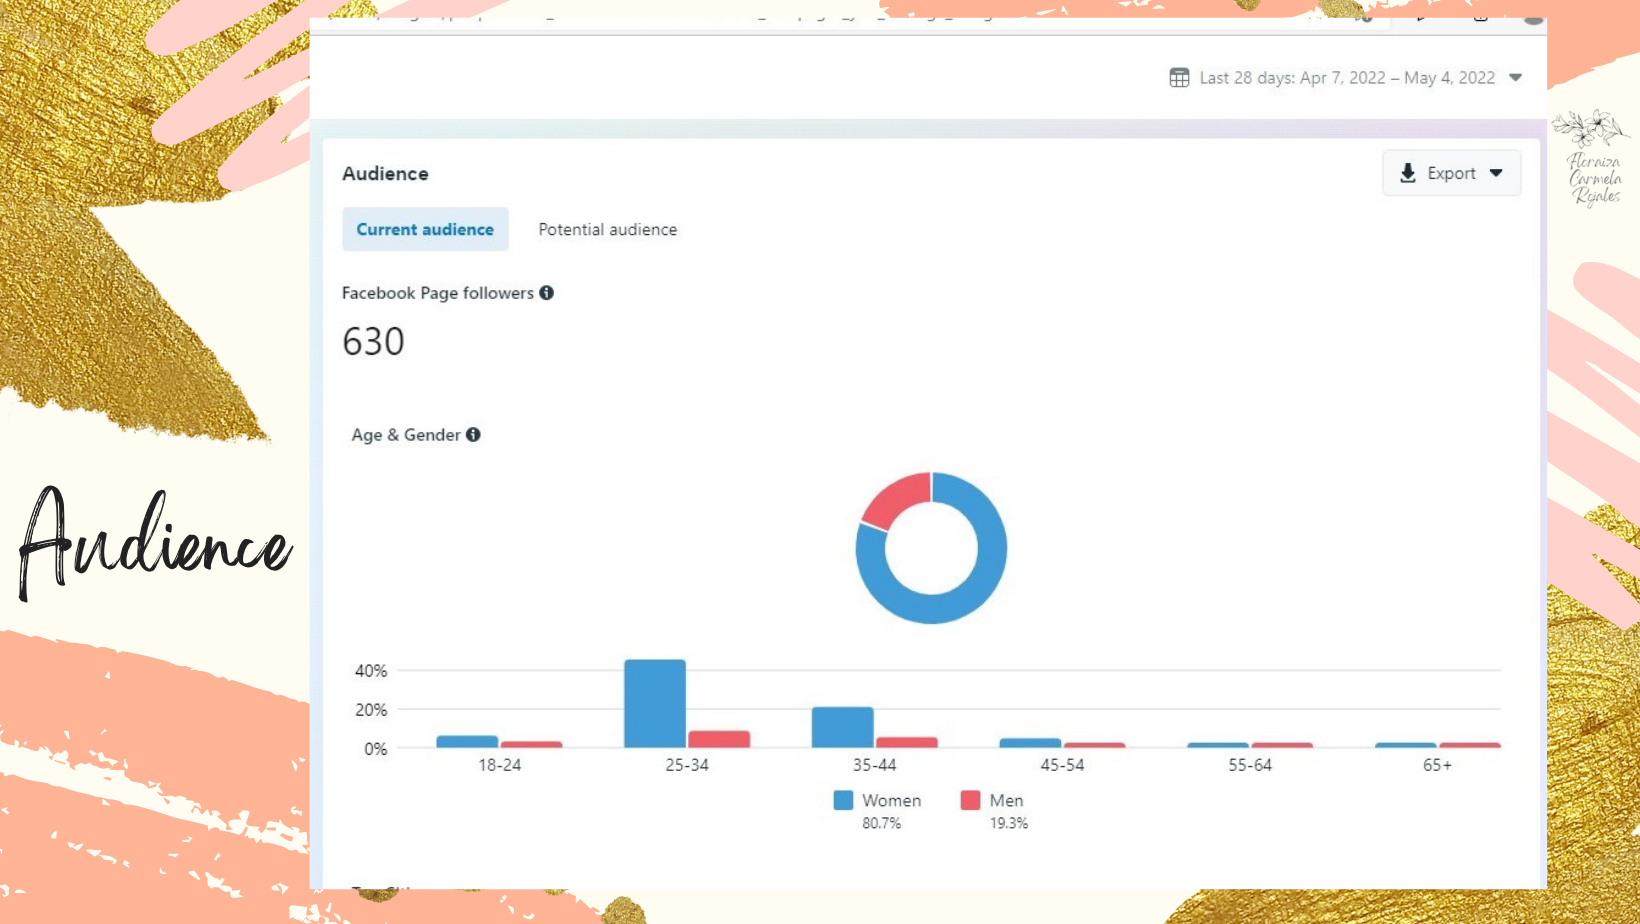Click the Men bar for 25-34
This screenshot has width=1640, height=924.
pyautogui.click(x=719, y=739)
